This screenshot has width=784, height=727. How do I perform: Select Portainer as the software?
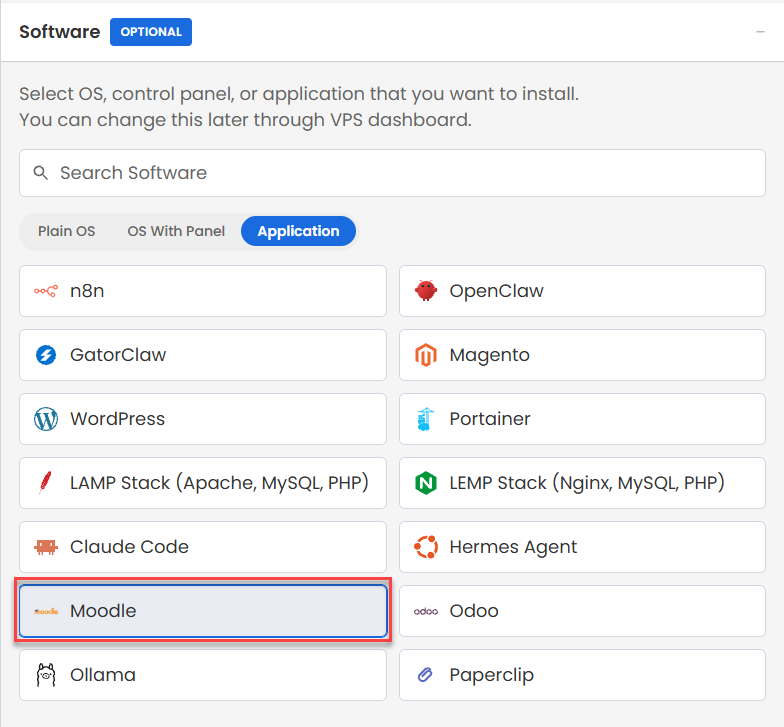tap(582, 419)
